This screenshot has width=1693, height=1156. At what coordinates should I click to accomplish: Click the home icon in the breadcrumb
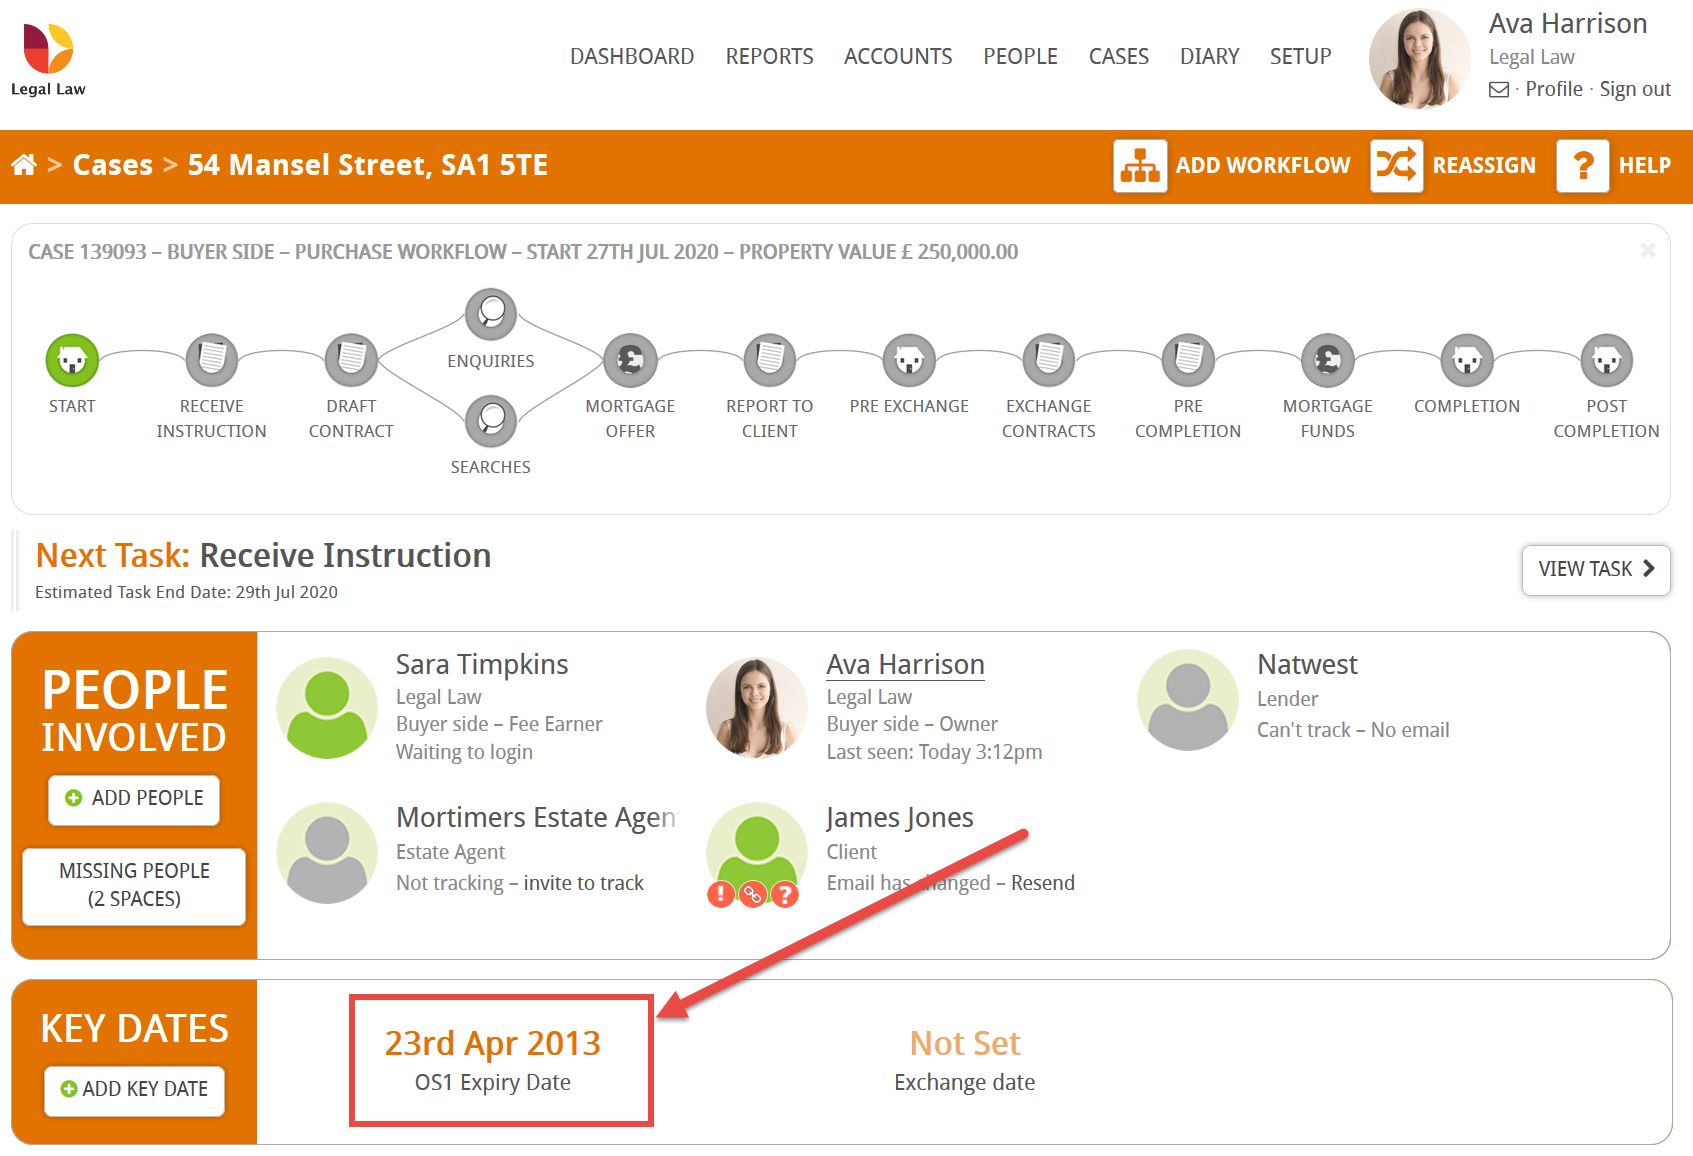pyautogui.click(x=24, y=164)
